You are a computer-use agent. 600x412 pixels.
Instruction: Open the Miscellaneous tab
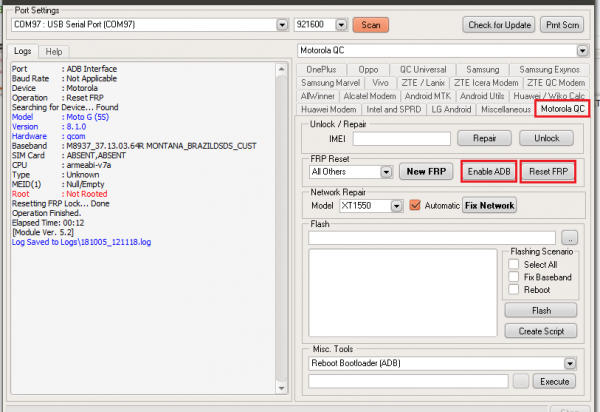(506, 109)
